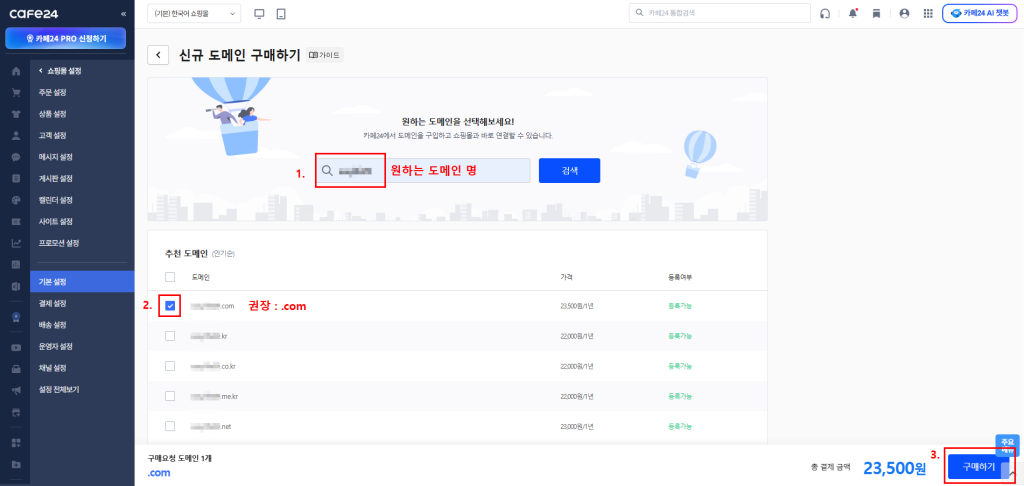Screen dimensions: 1024x486
Task: Open the palette design icon
Action: coord(16,200)
